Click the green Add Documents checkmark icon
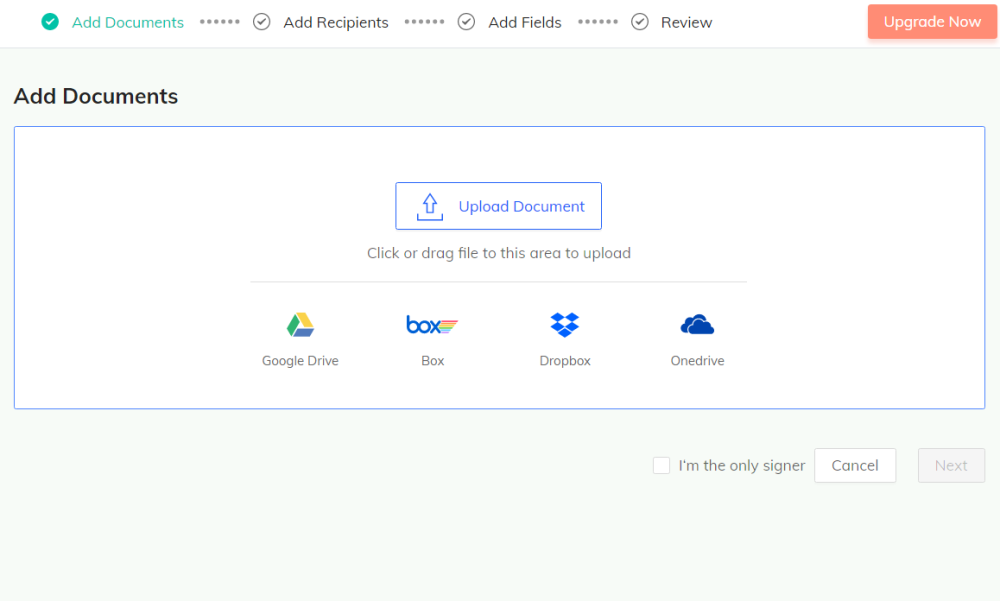The height and width of the screenshot is (601, 1000). [50, 22]
